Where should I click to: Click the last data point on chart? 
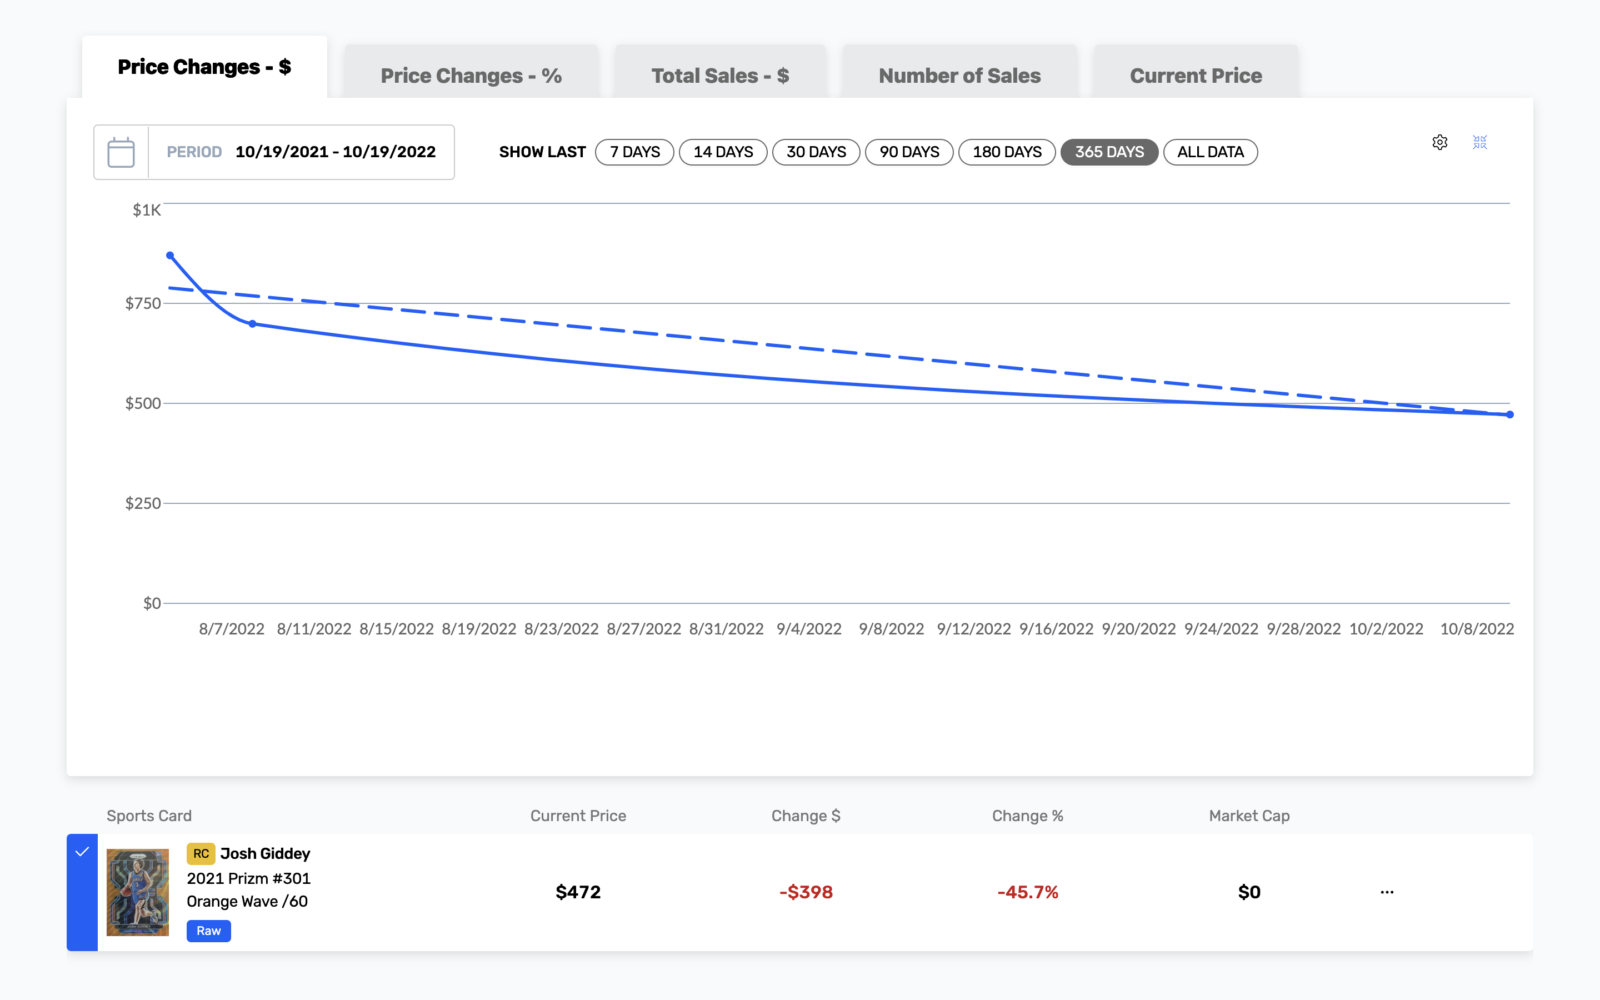(x=1510, y=414)
